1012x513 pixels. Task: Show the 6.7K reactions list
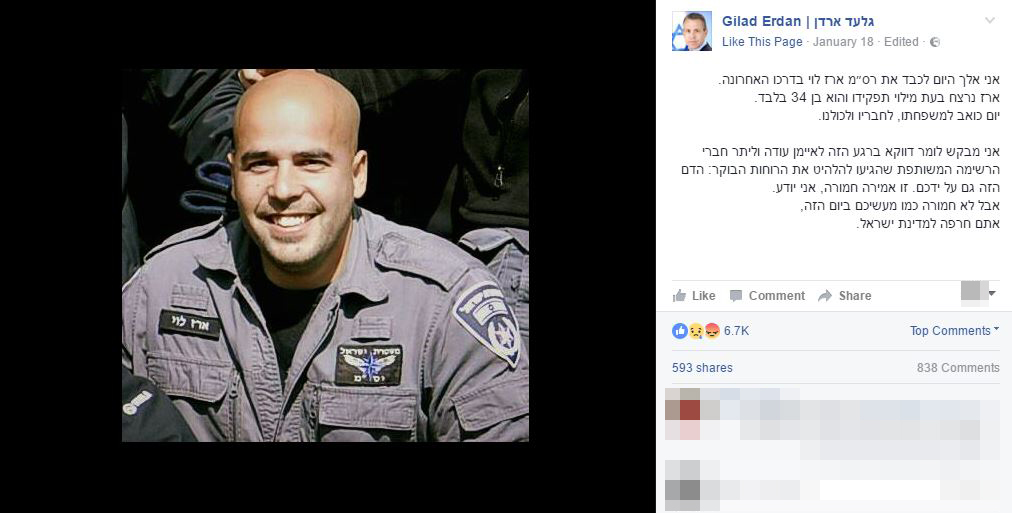(736, 331)
